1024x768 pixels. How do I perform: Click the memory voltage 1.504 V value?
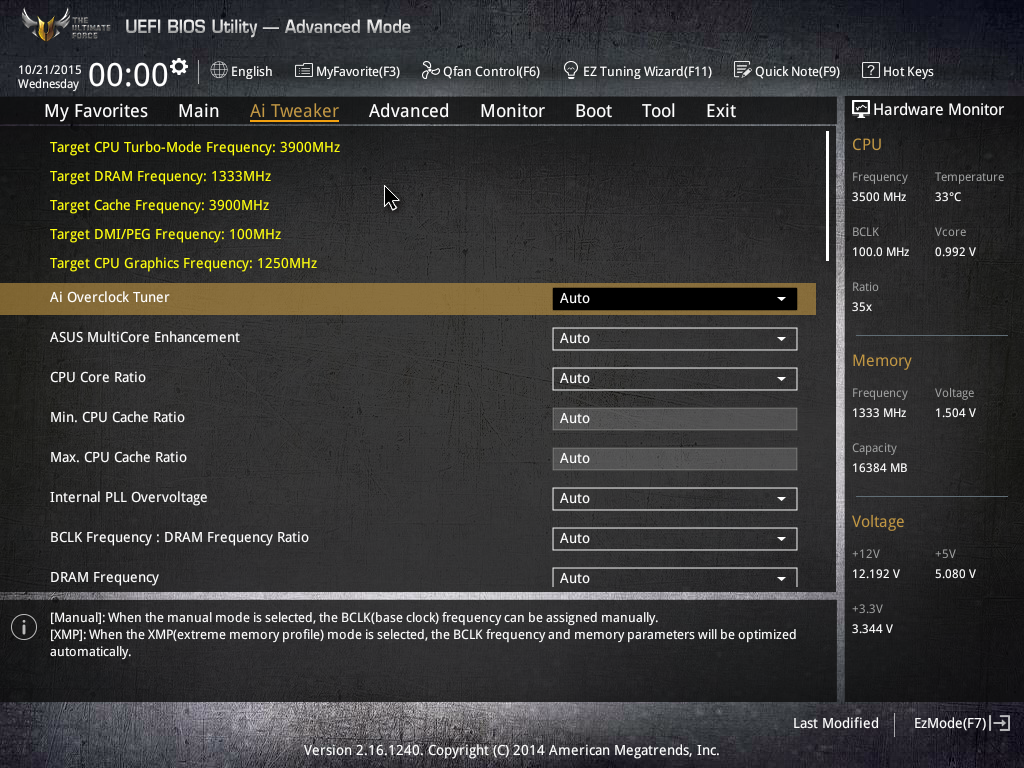pos(955,413)
